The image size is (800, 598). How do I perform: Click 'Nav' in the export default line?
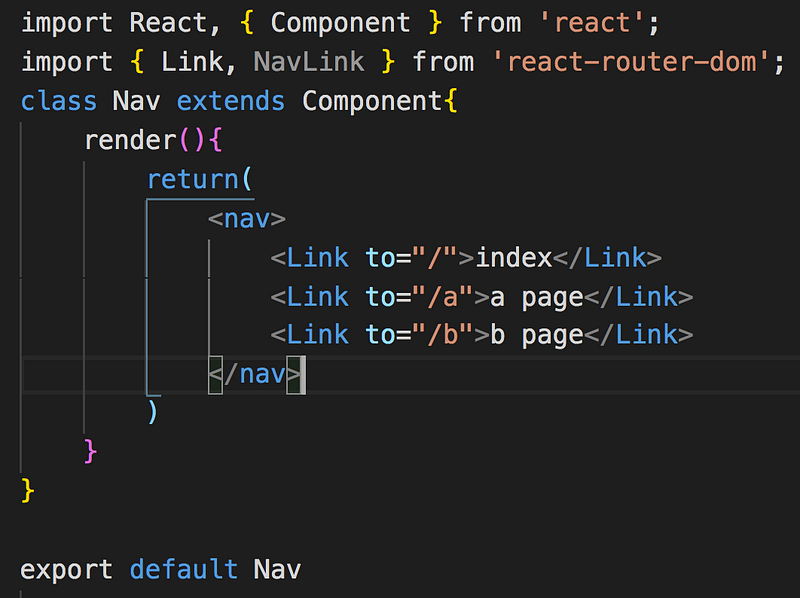(x=277, y=570)
